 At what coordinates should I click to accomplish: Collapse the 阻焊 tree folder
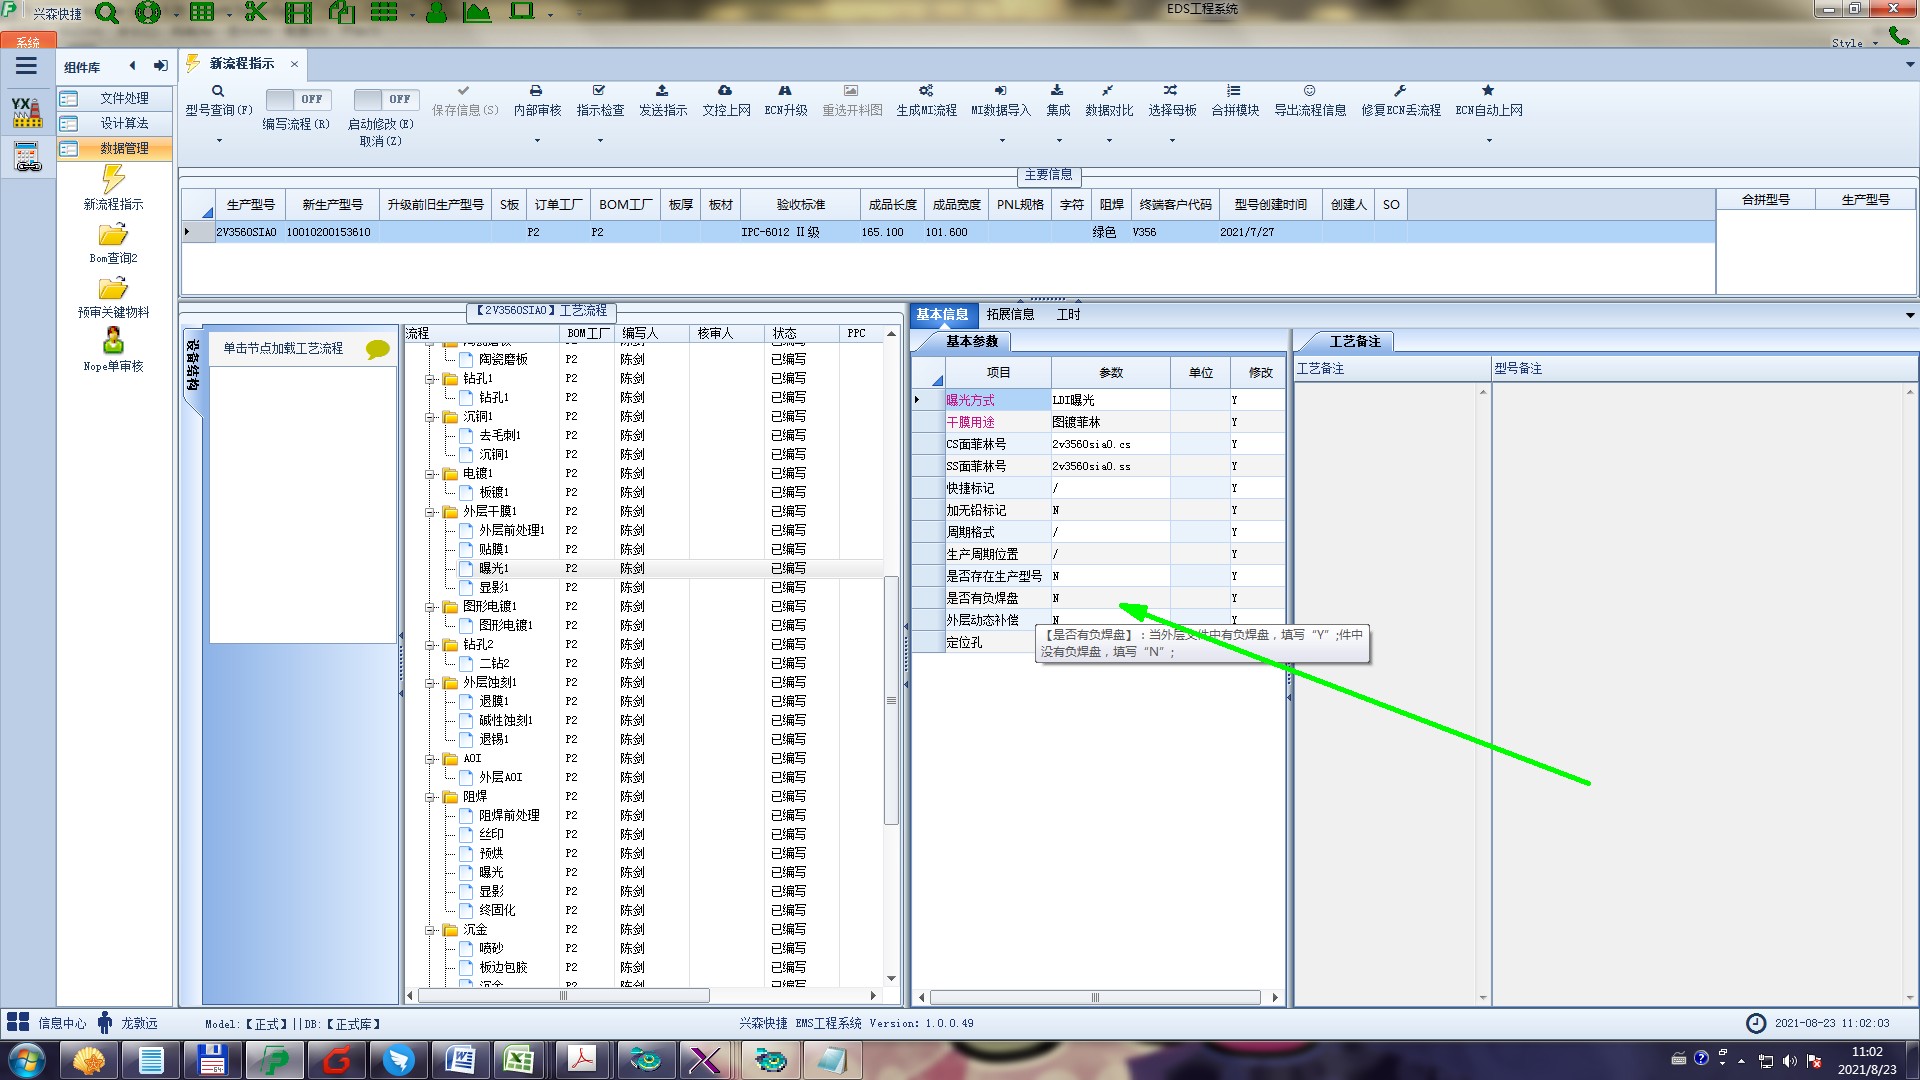click(x=430, y=797)
